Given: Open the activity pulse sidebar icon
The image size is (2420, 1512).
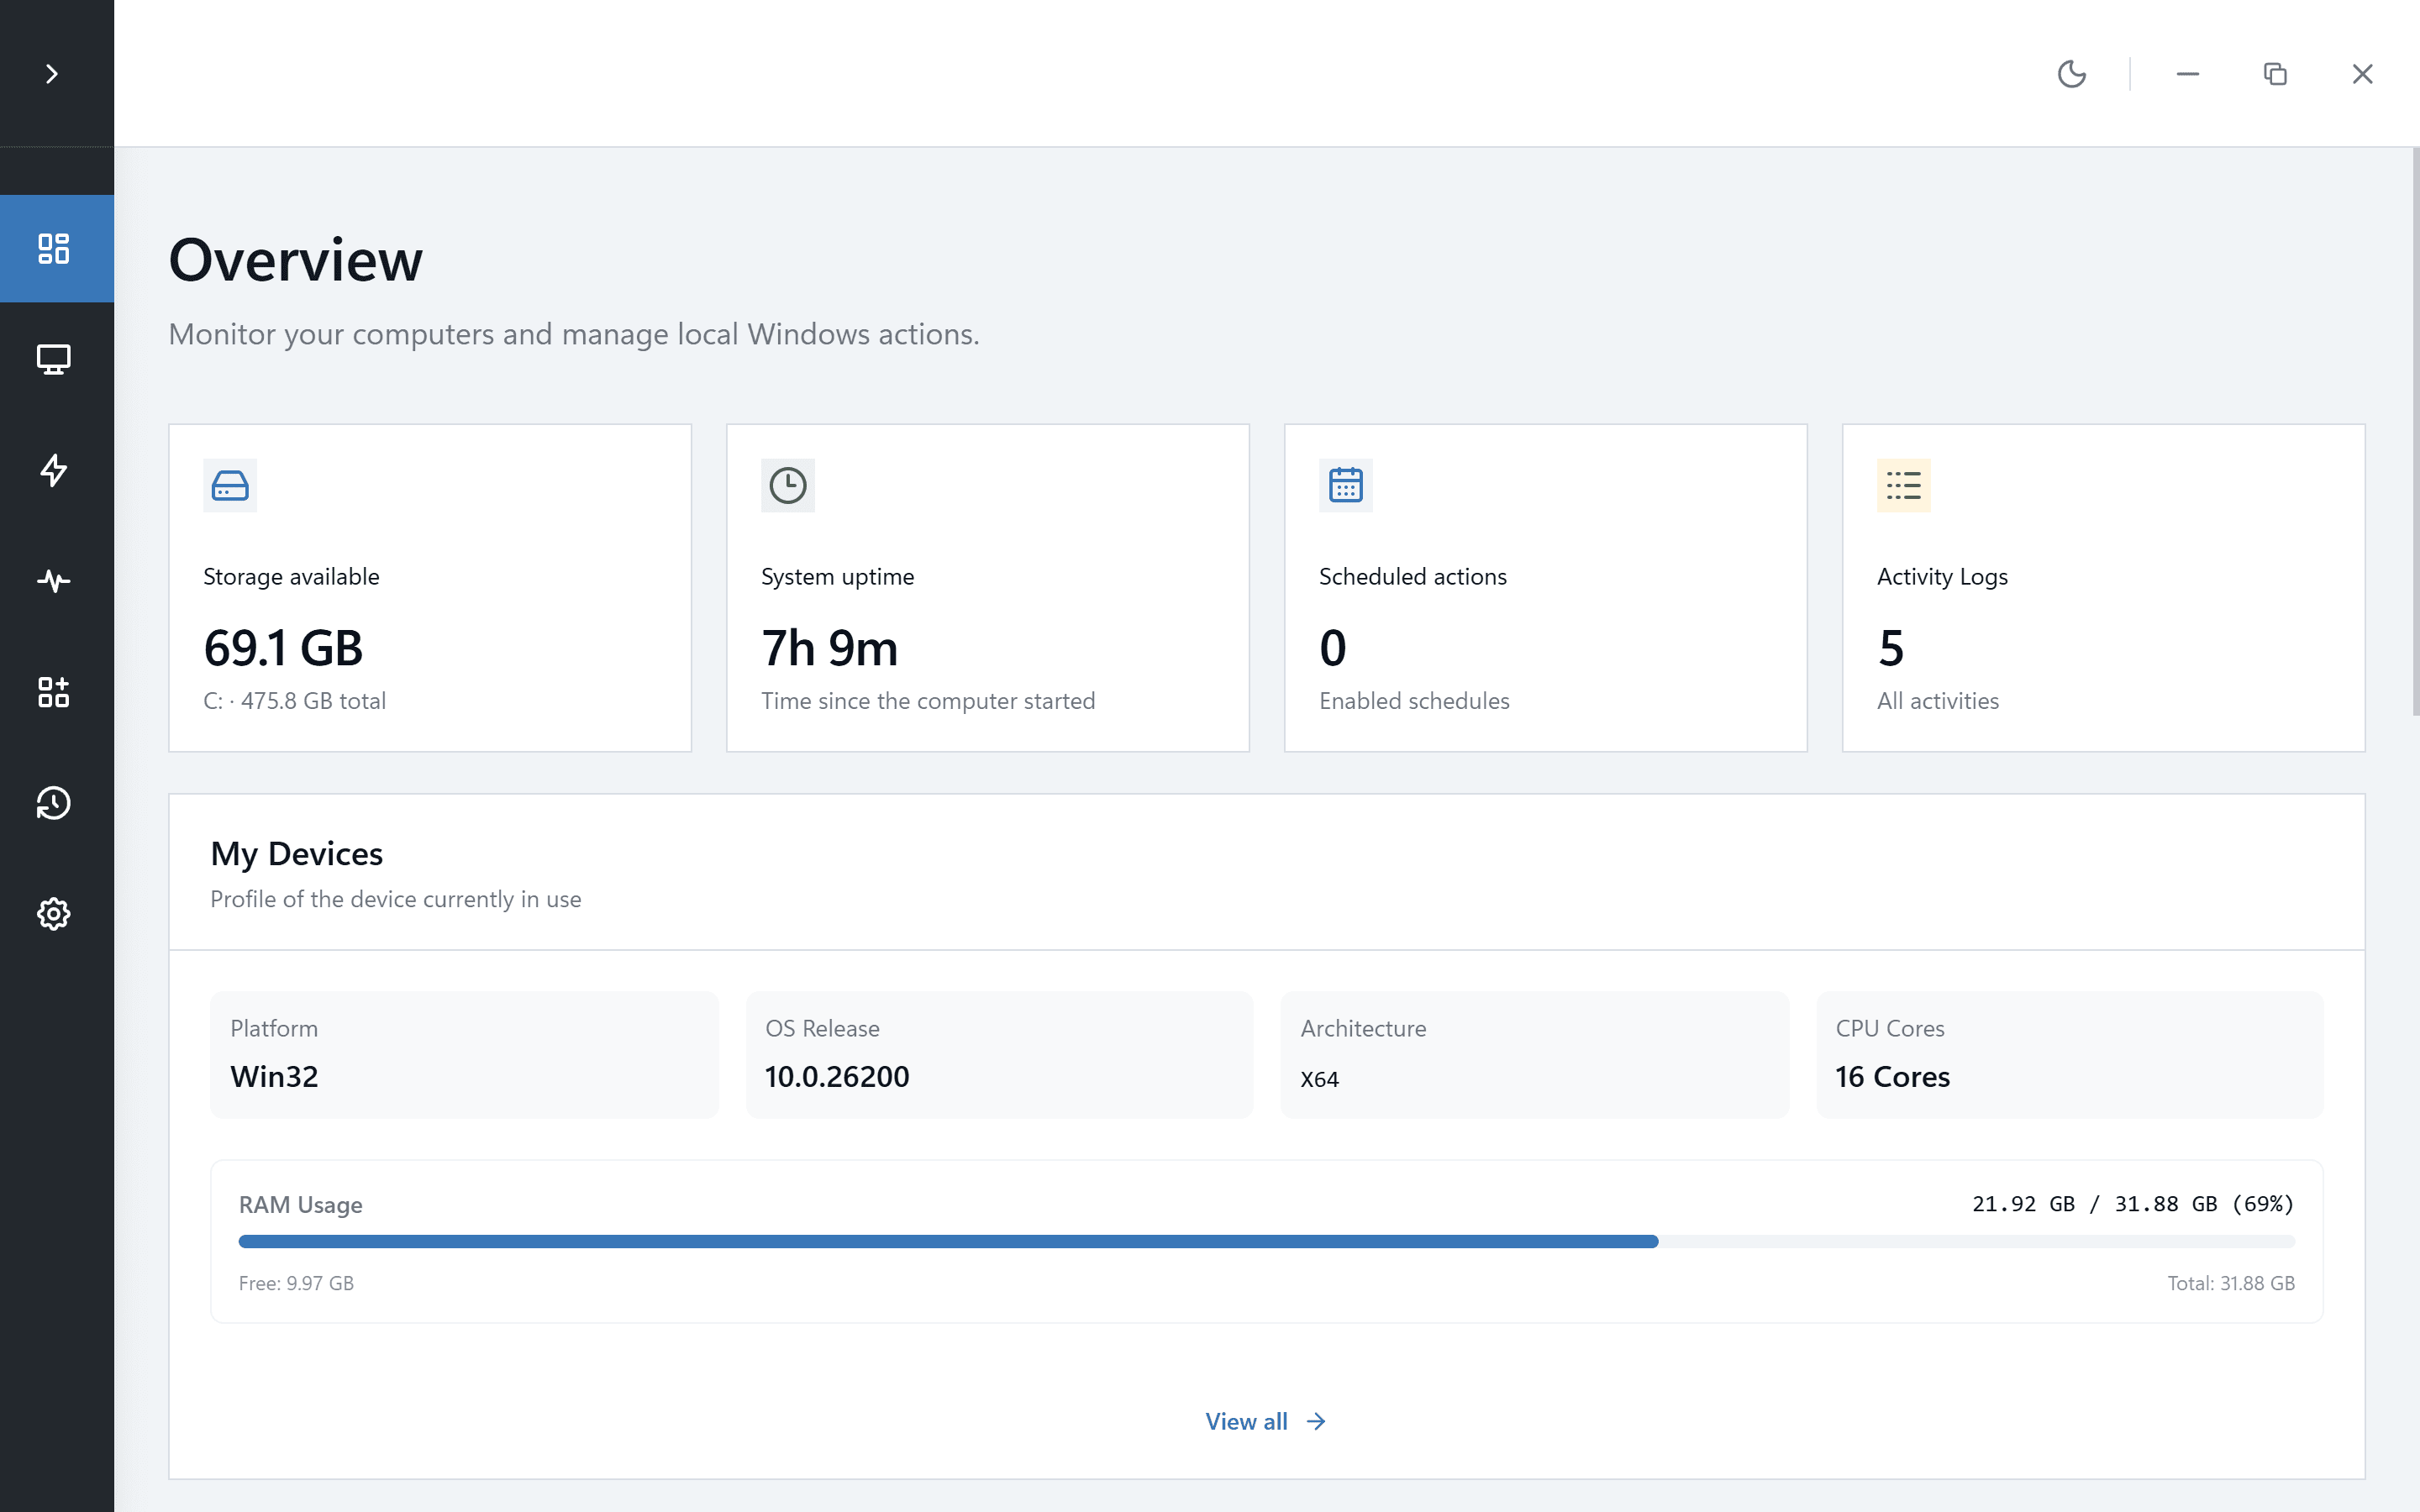Looking at the screenshot, I should [54, 581].
